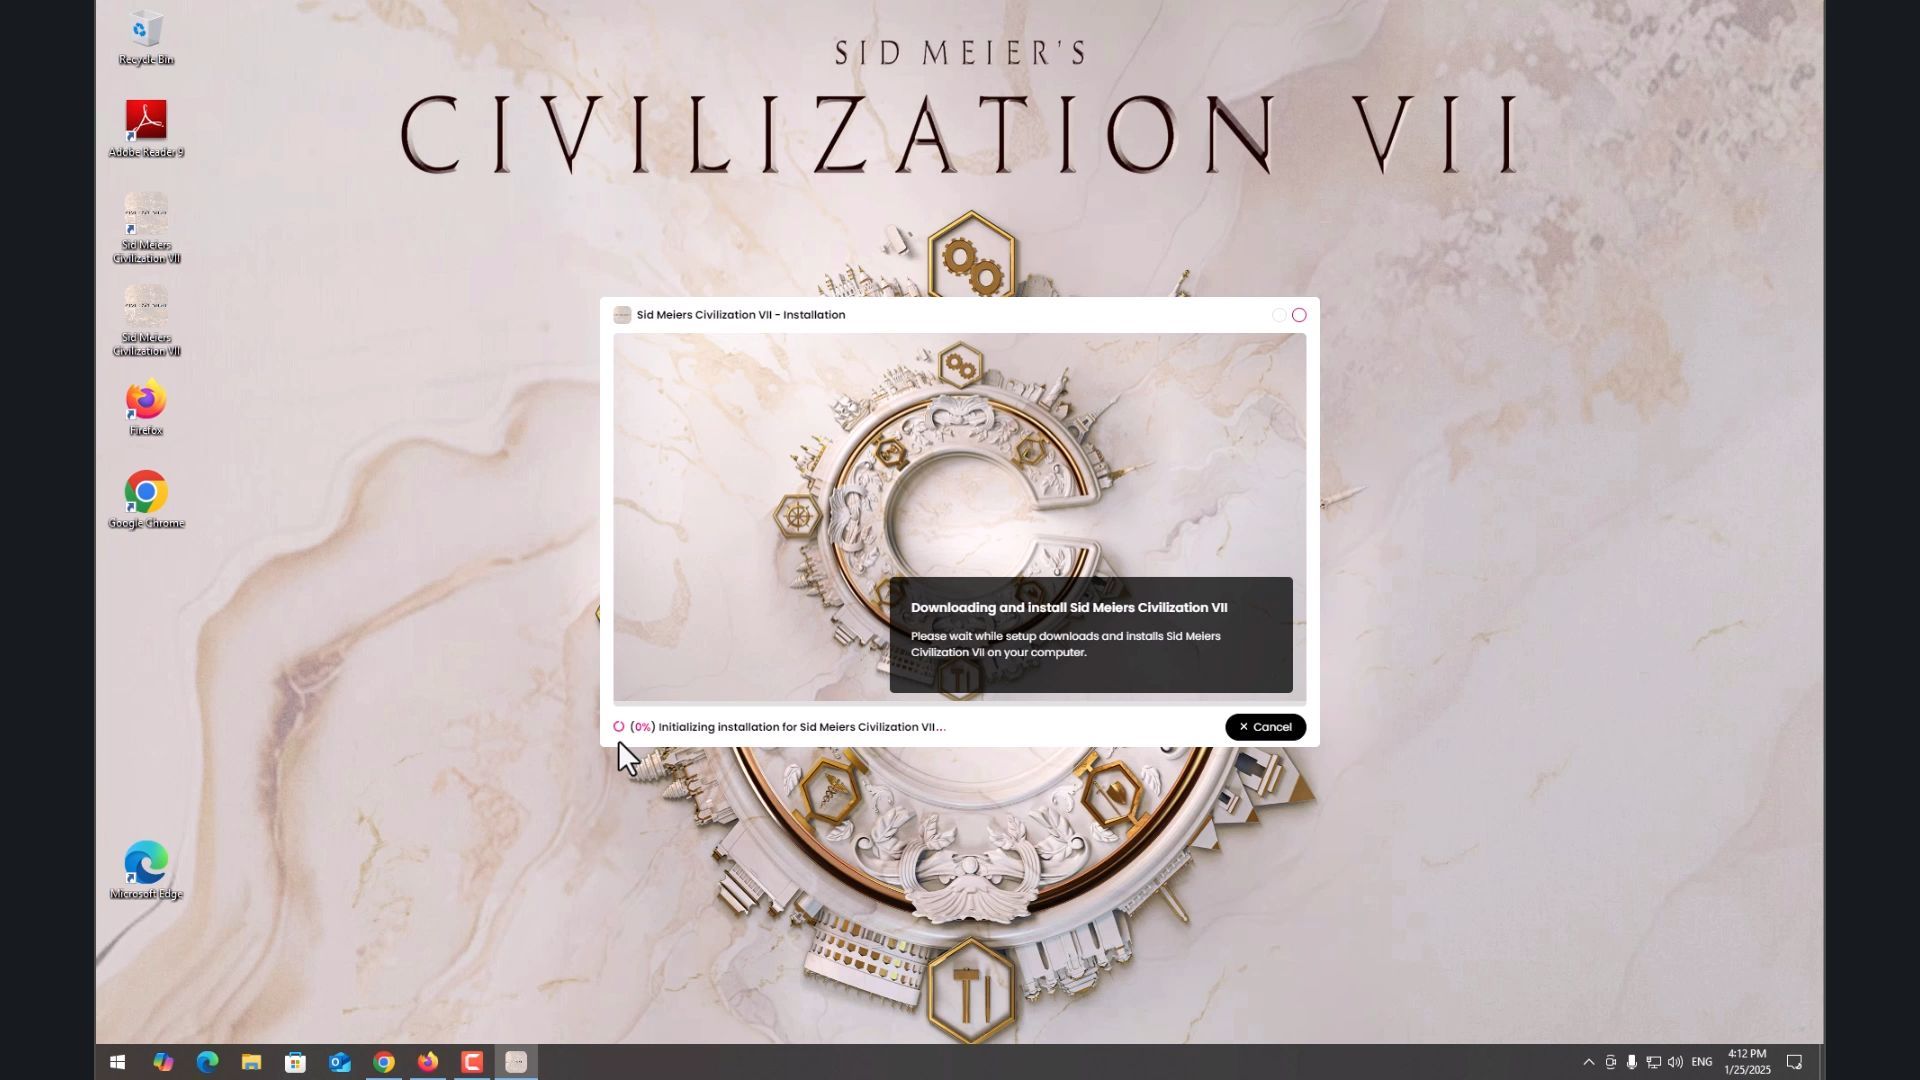Image resolution: width=1920 pixels, height=1080 pixels.
Task: Expand the hidden system tray icons chevron
Action: coord(1588,1062)
